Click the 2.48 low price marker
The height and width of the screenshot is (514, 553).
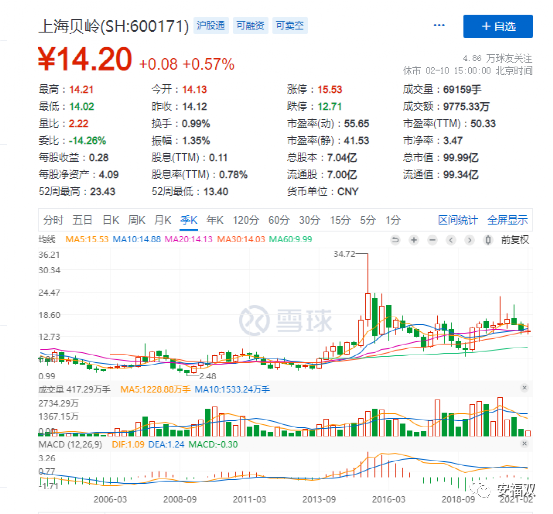[208, 376]
